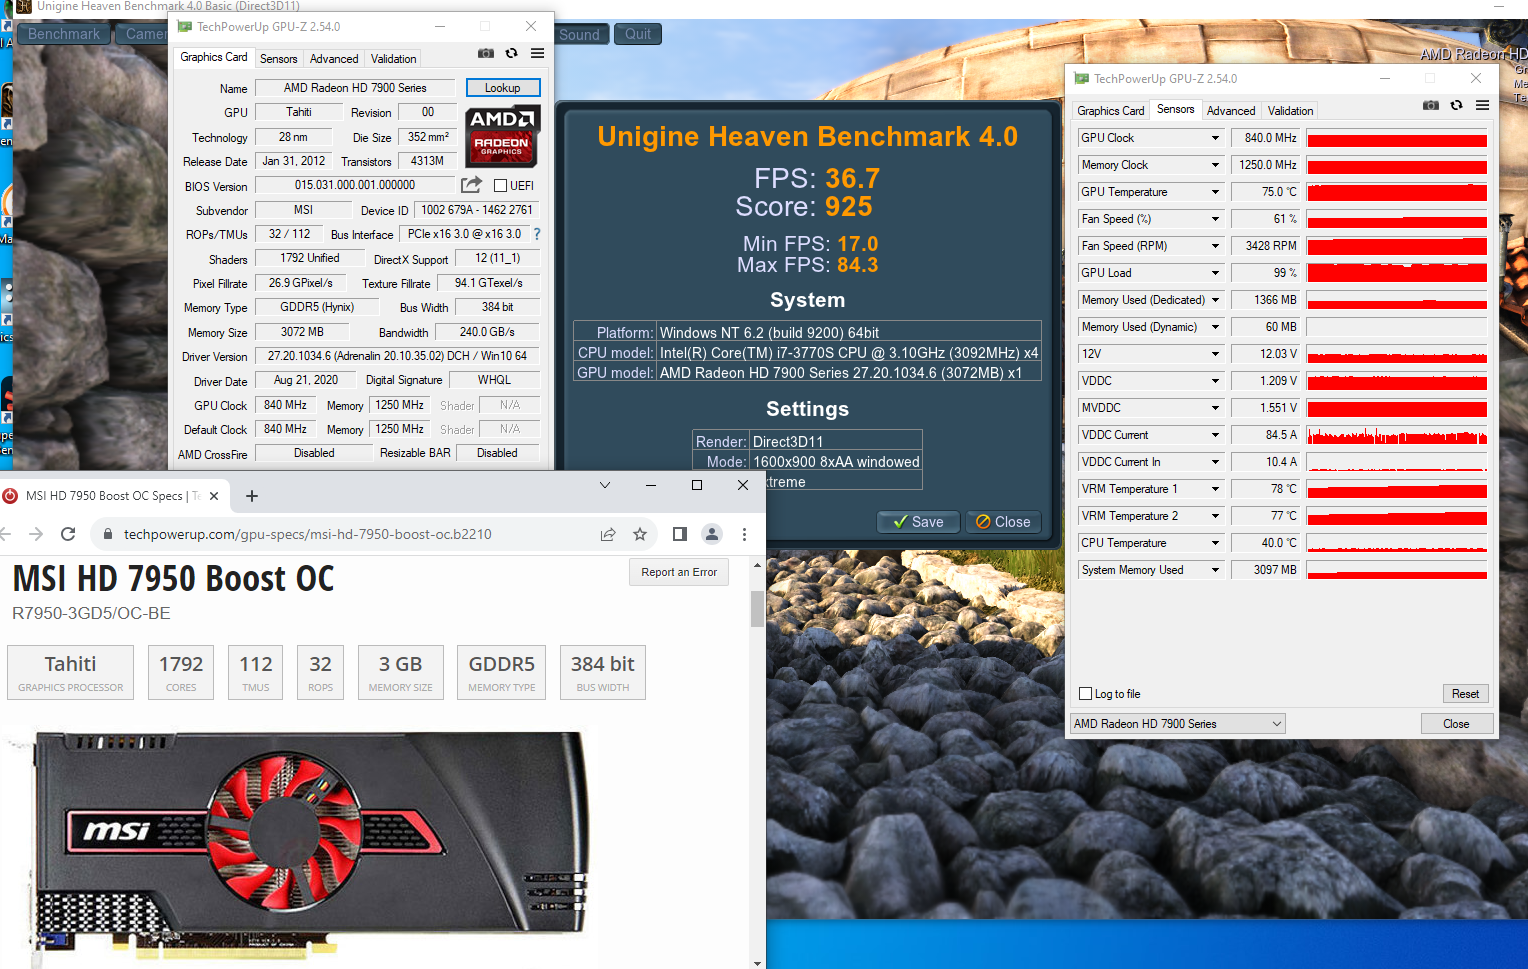Expand the GPU Temperature sensor dropdown
1528x969 pixels.
tap(1216, 192)
